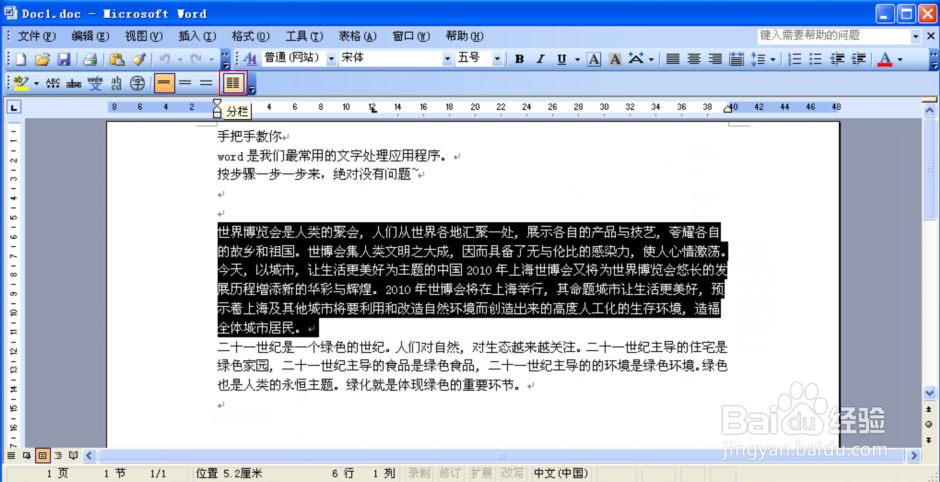Viewport: 940px width, 482px height.
Task: Expand the undo history dropdown
Action: coord(180,59)
